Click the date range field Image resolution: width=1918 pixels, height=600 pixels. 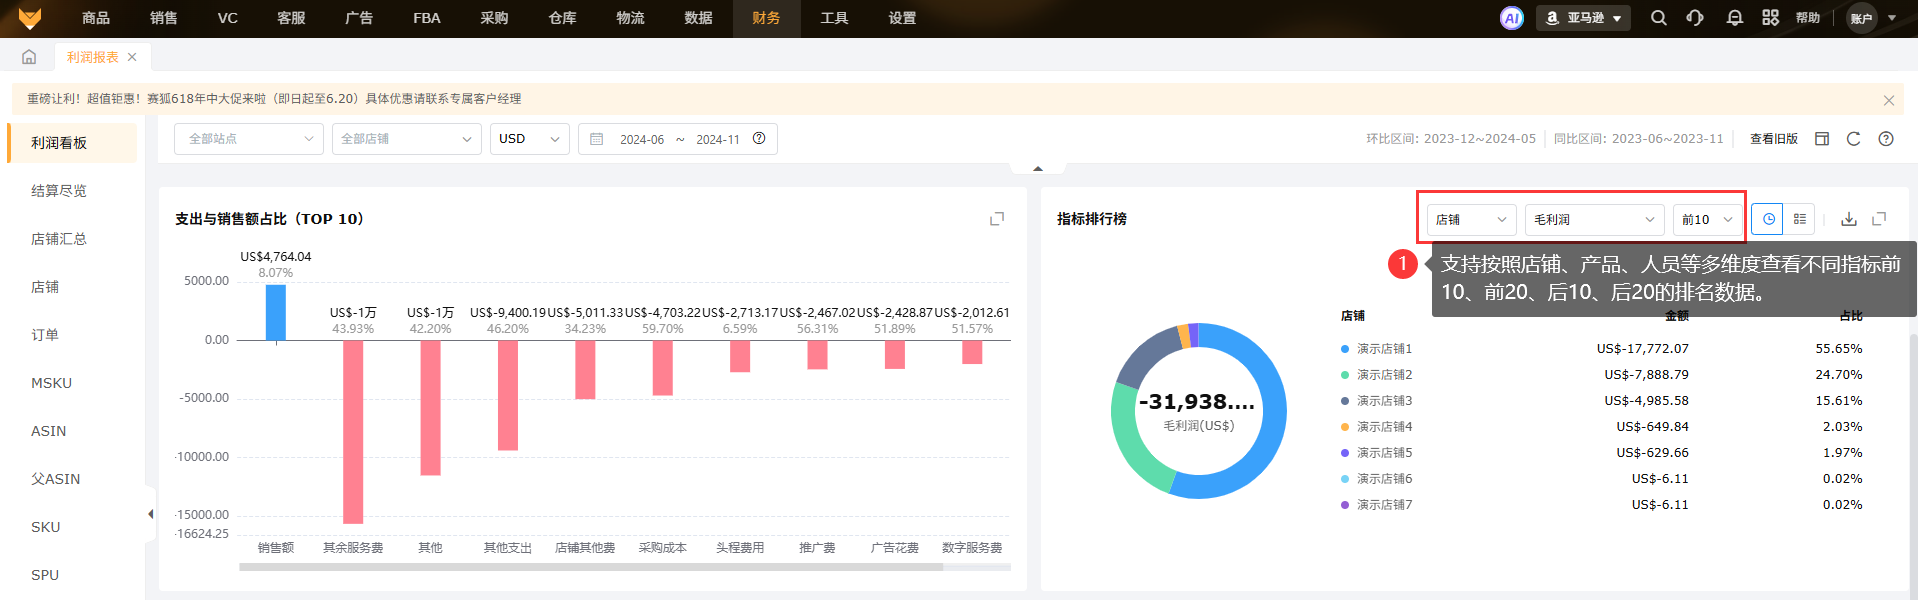(678, 139)
